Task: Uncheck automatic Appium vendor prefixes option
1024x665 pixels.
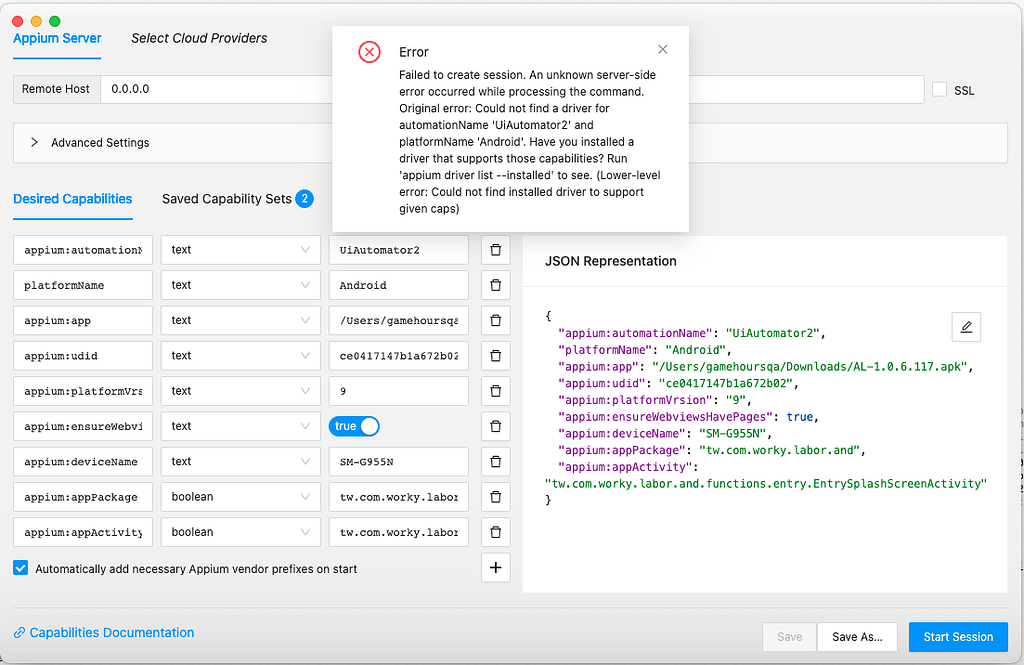Action: pos(20,567)
